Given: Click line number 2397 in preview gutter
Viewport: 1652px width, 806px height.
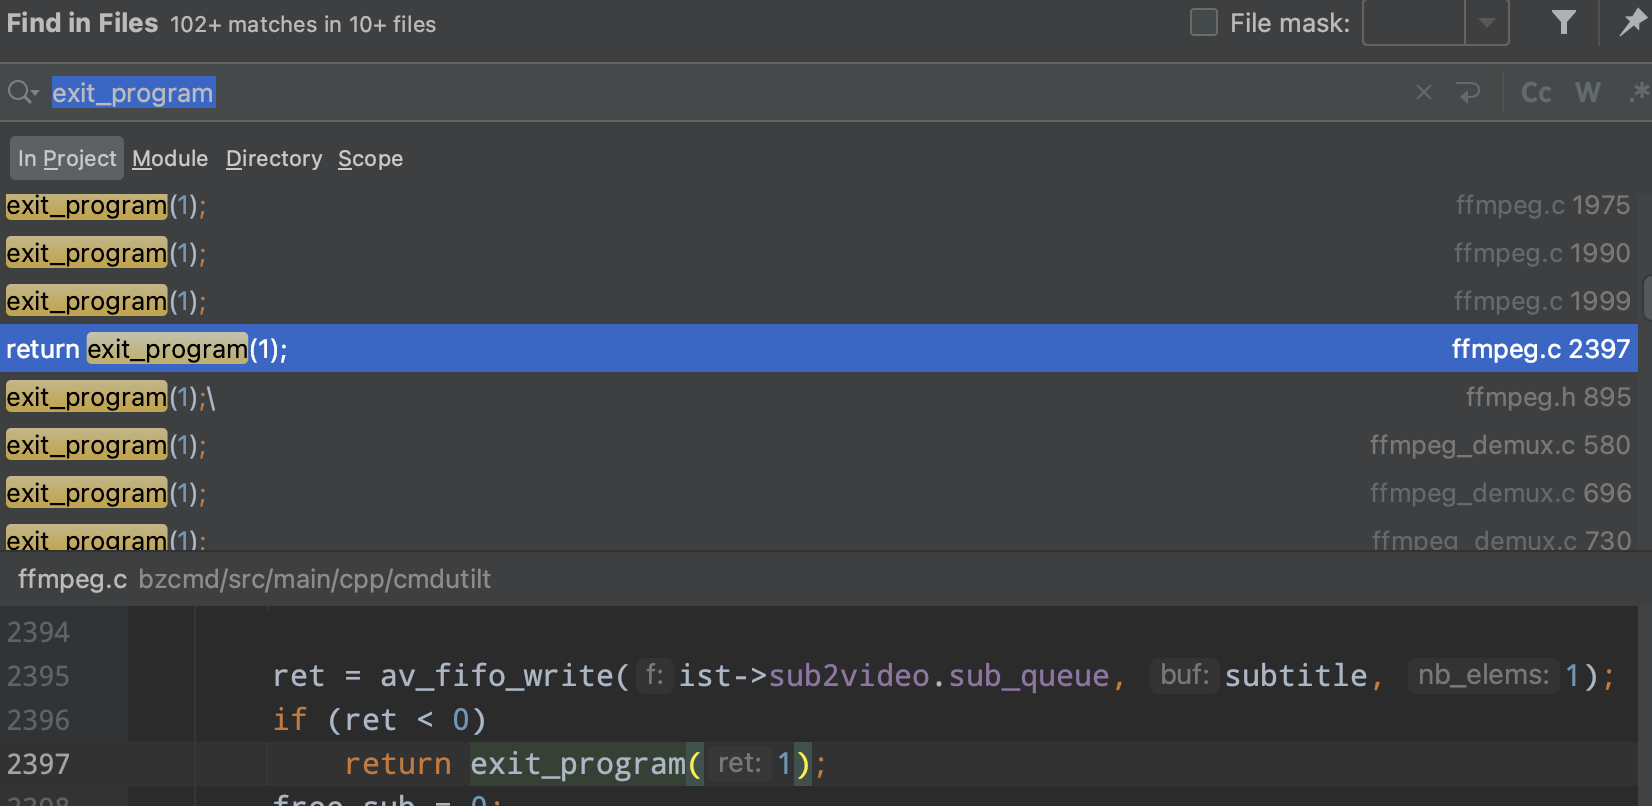Looking at the screenshot, I should [38, 764].
